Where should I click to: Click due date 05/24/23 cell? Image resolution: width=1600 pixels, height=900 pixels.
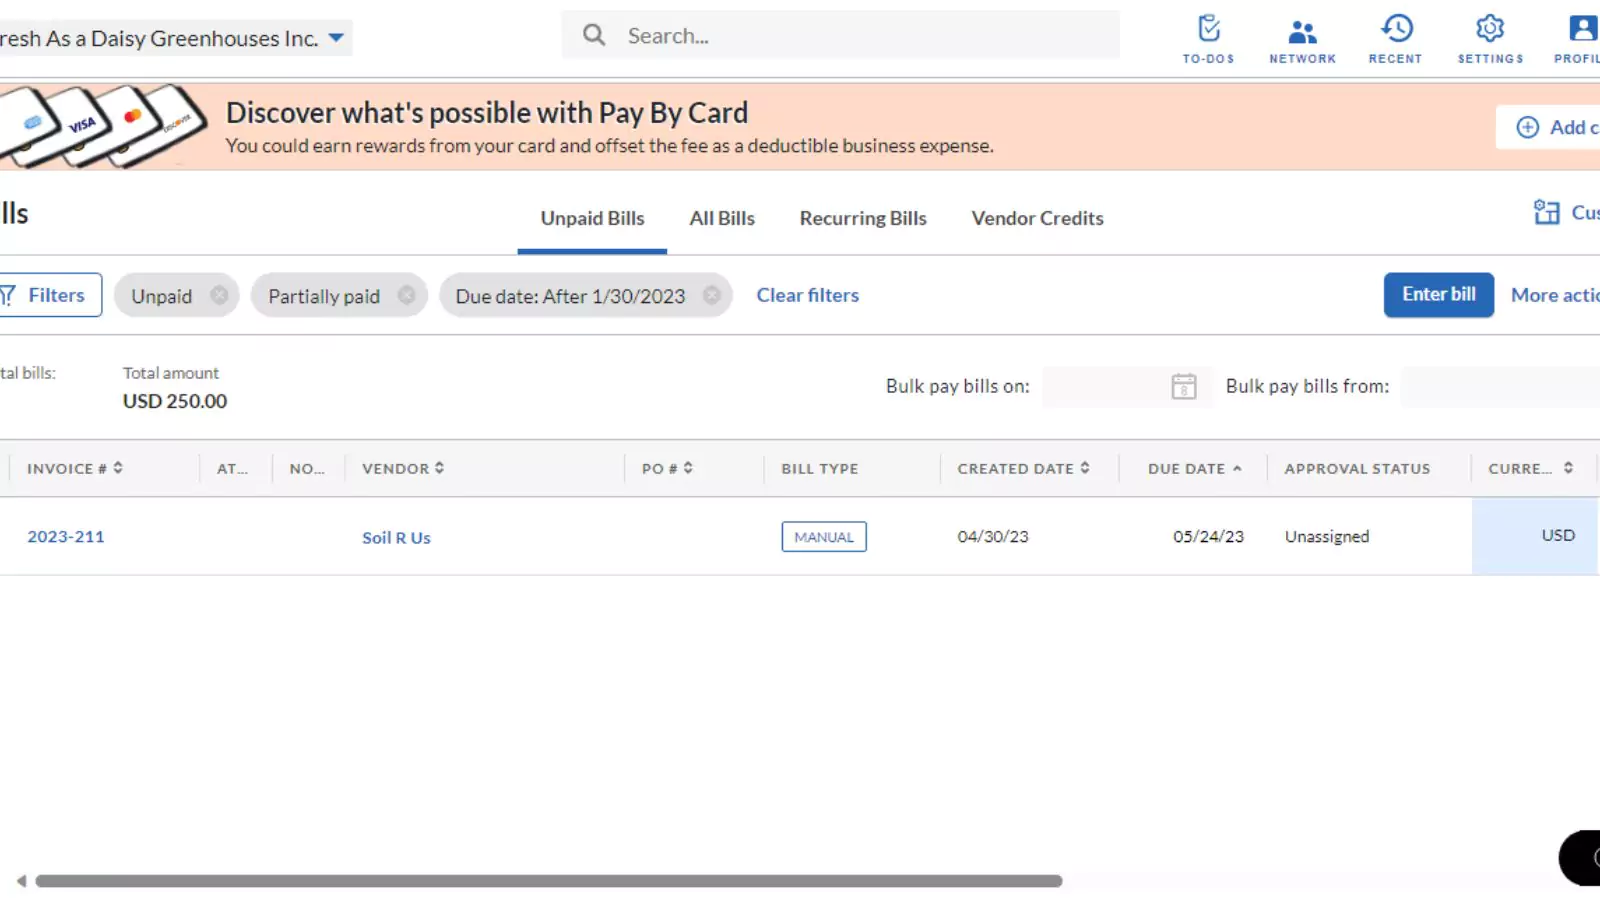(x=1208, y=537)
